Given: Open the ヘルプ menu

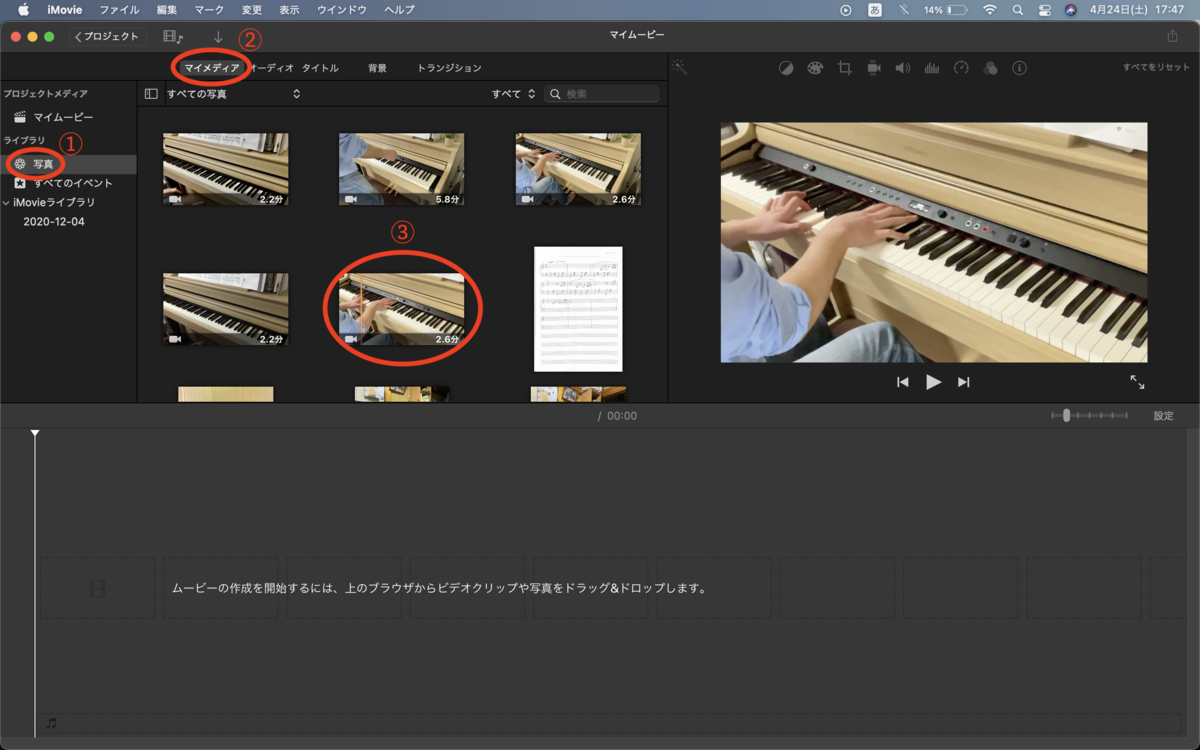Looking at the screenshot, I should pyautogui.click(x=399, y=10).
